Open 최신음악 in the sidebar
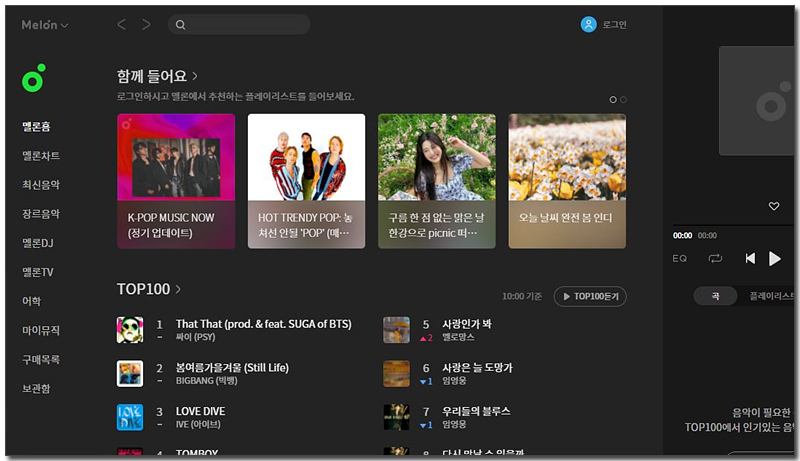This screenshot has height=461, width=800. click(x=41, y=185)
